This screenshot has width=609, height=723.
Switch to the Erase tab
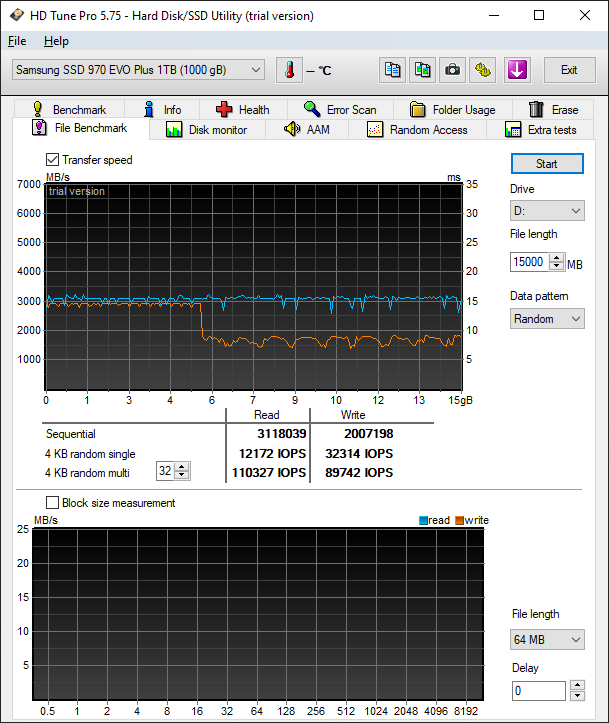(x=553, y=109)
